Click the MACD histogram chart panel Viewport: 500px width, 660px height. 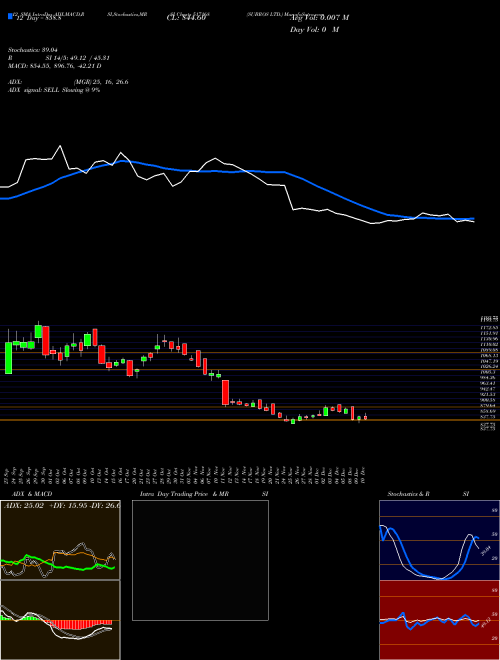point(60,620)
